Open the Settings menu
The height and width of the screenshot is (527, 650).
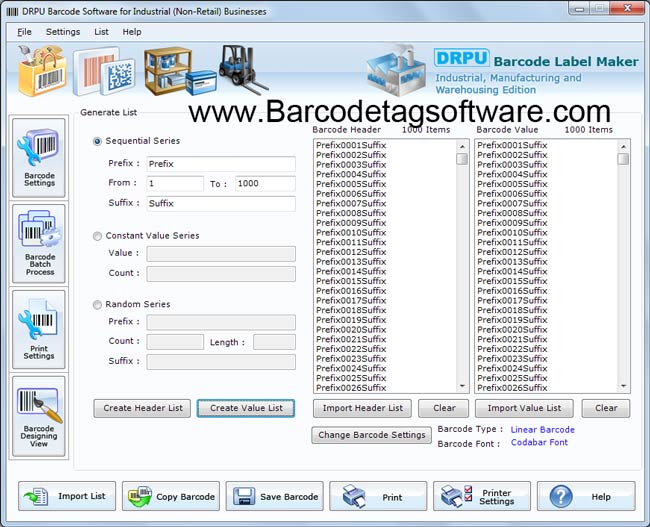[63, 32]
